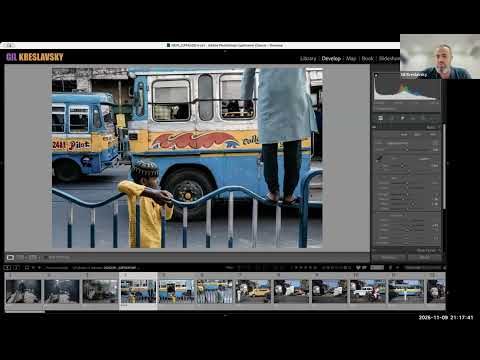This screenshot has height=360, width=480.
Task: Click the HDR button in Basic panel
Action: [x=433, y=134]
